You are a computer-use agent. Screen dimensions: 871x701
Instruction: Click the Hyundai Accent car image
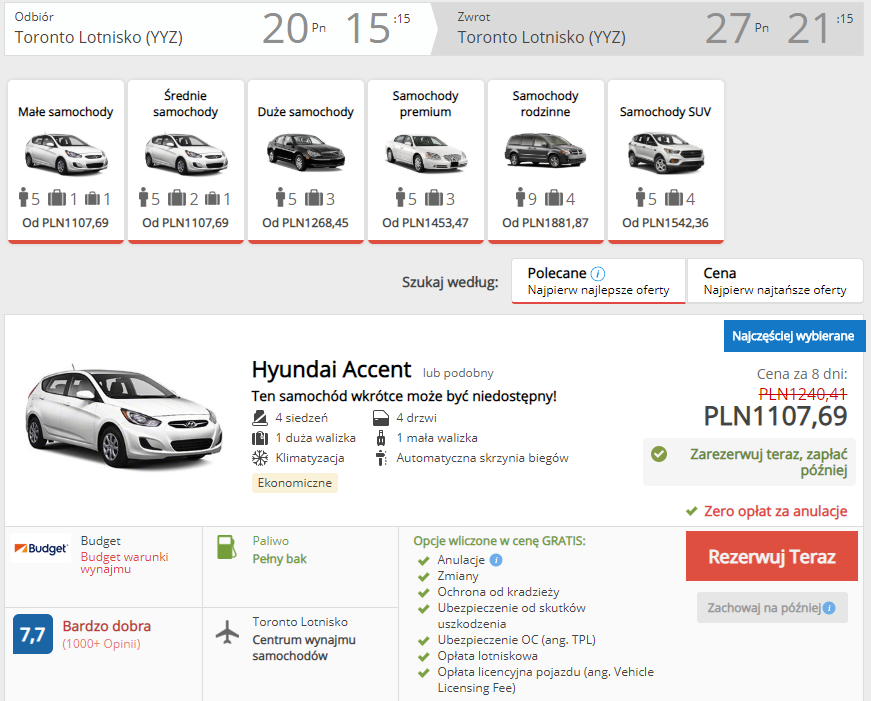(123, 417)
